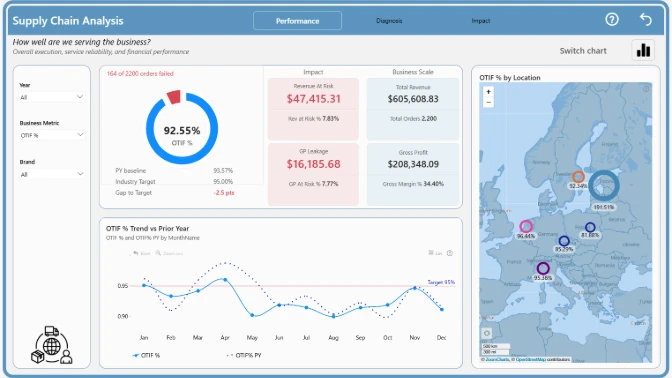This screenshot has height=378, width=672.
Task: Click the Revenue At Risk $47,415.31 card
Action: tap(313, 109)
